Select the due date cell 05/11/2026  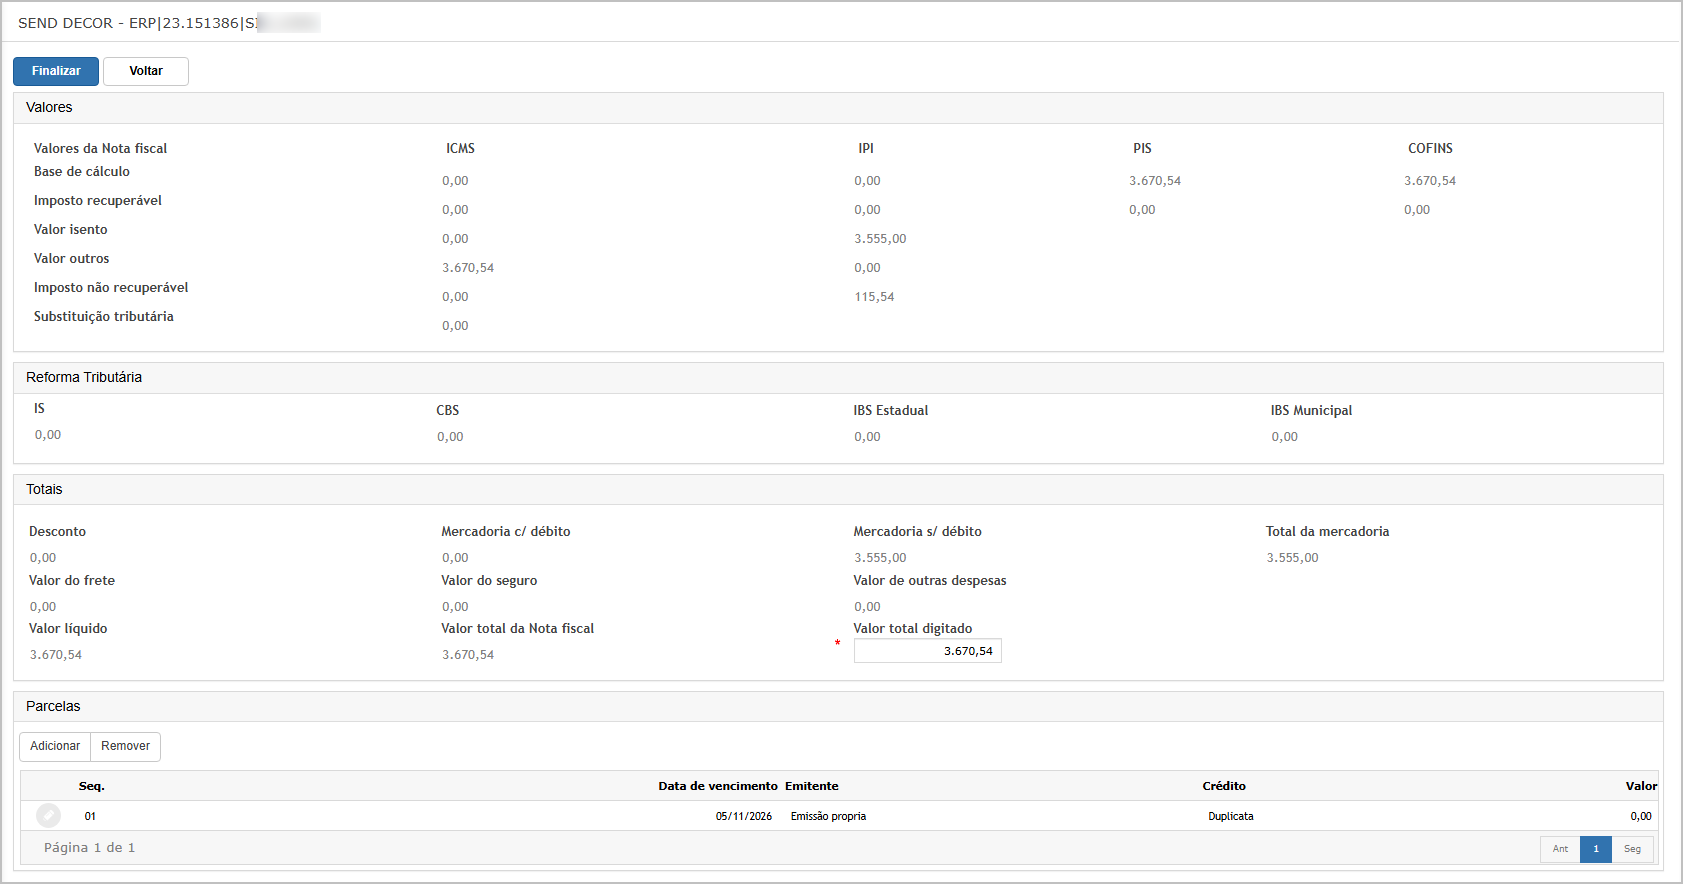coord(744,817)
